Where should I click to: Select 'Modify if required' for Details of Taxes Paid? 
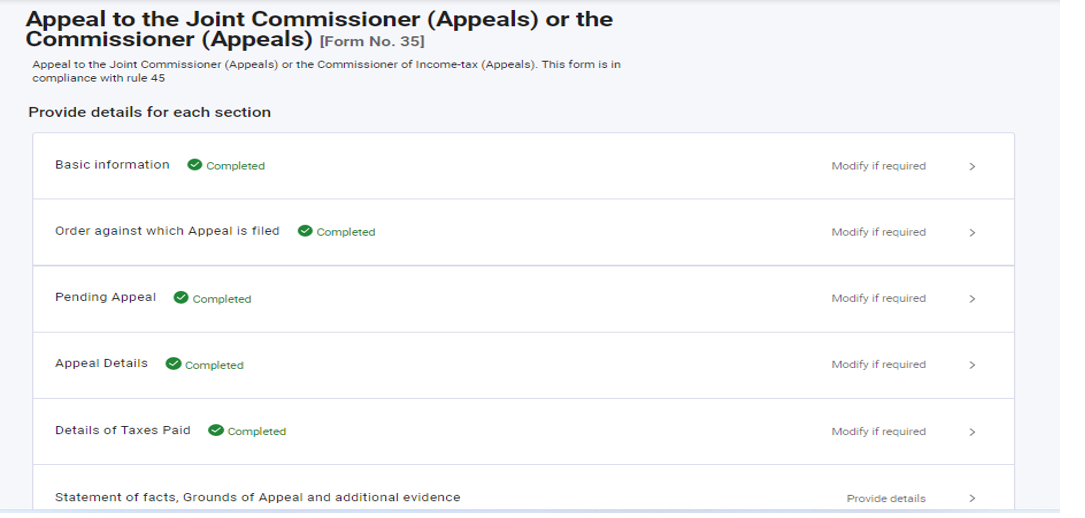(878, 432)
